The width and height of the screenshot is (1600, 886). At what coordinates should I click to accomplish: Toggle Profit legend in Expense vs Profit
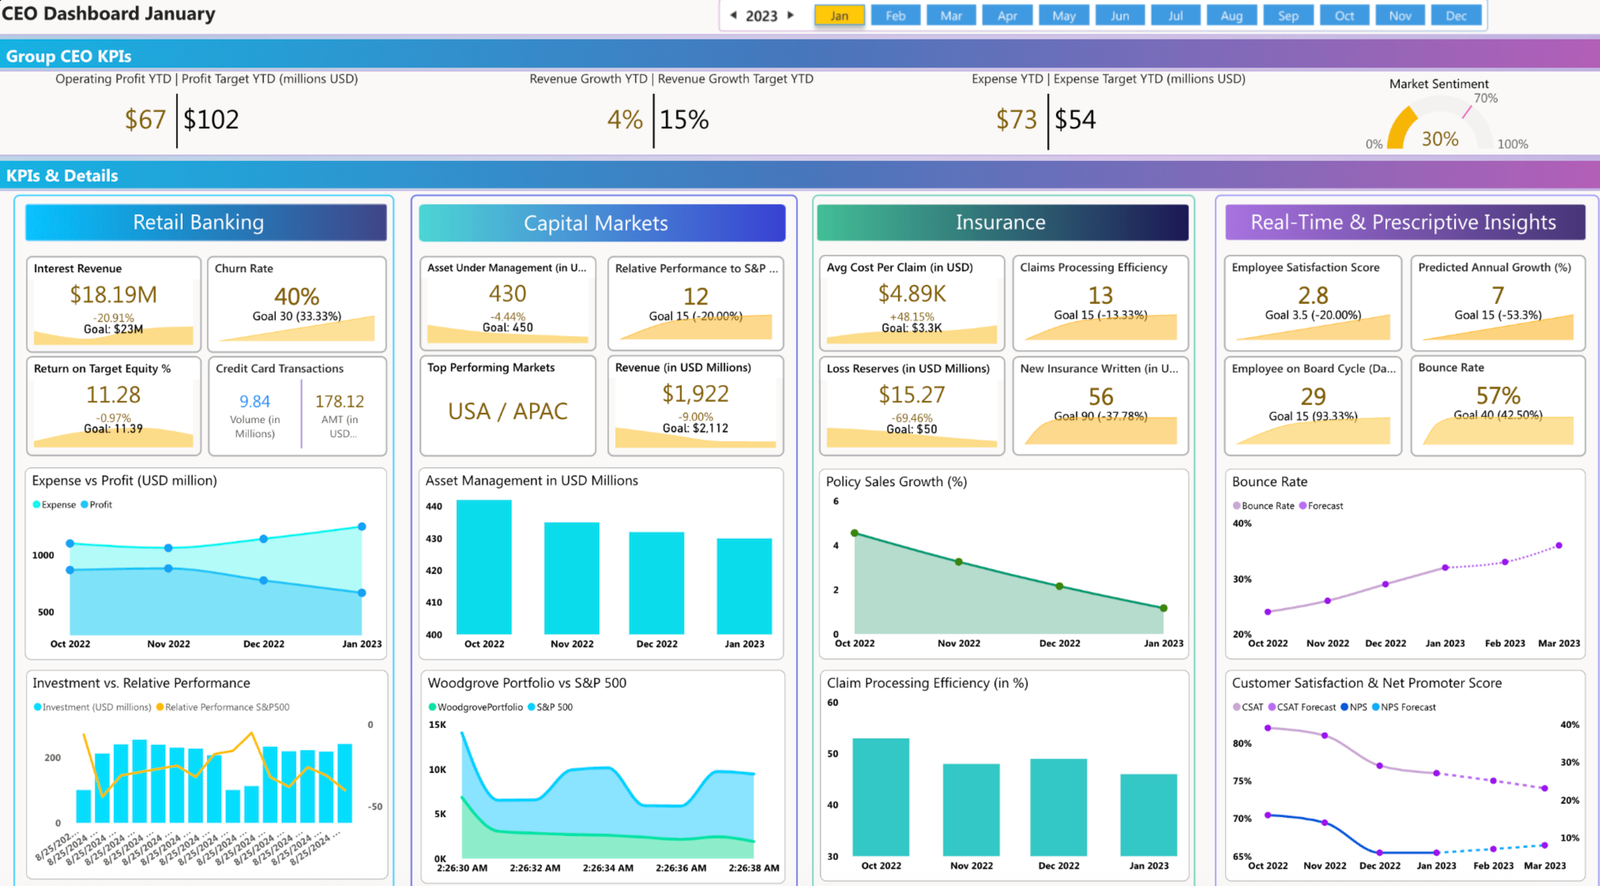[x=96, y=505]
